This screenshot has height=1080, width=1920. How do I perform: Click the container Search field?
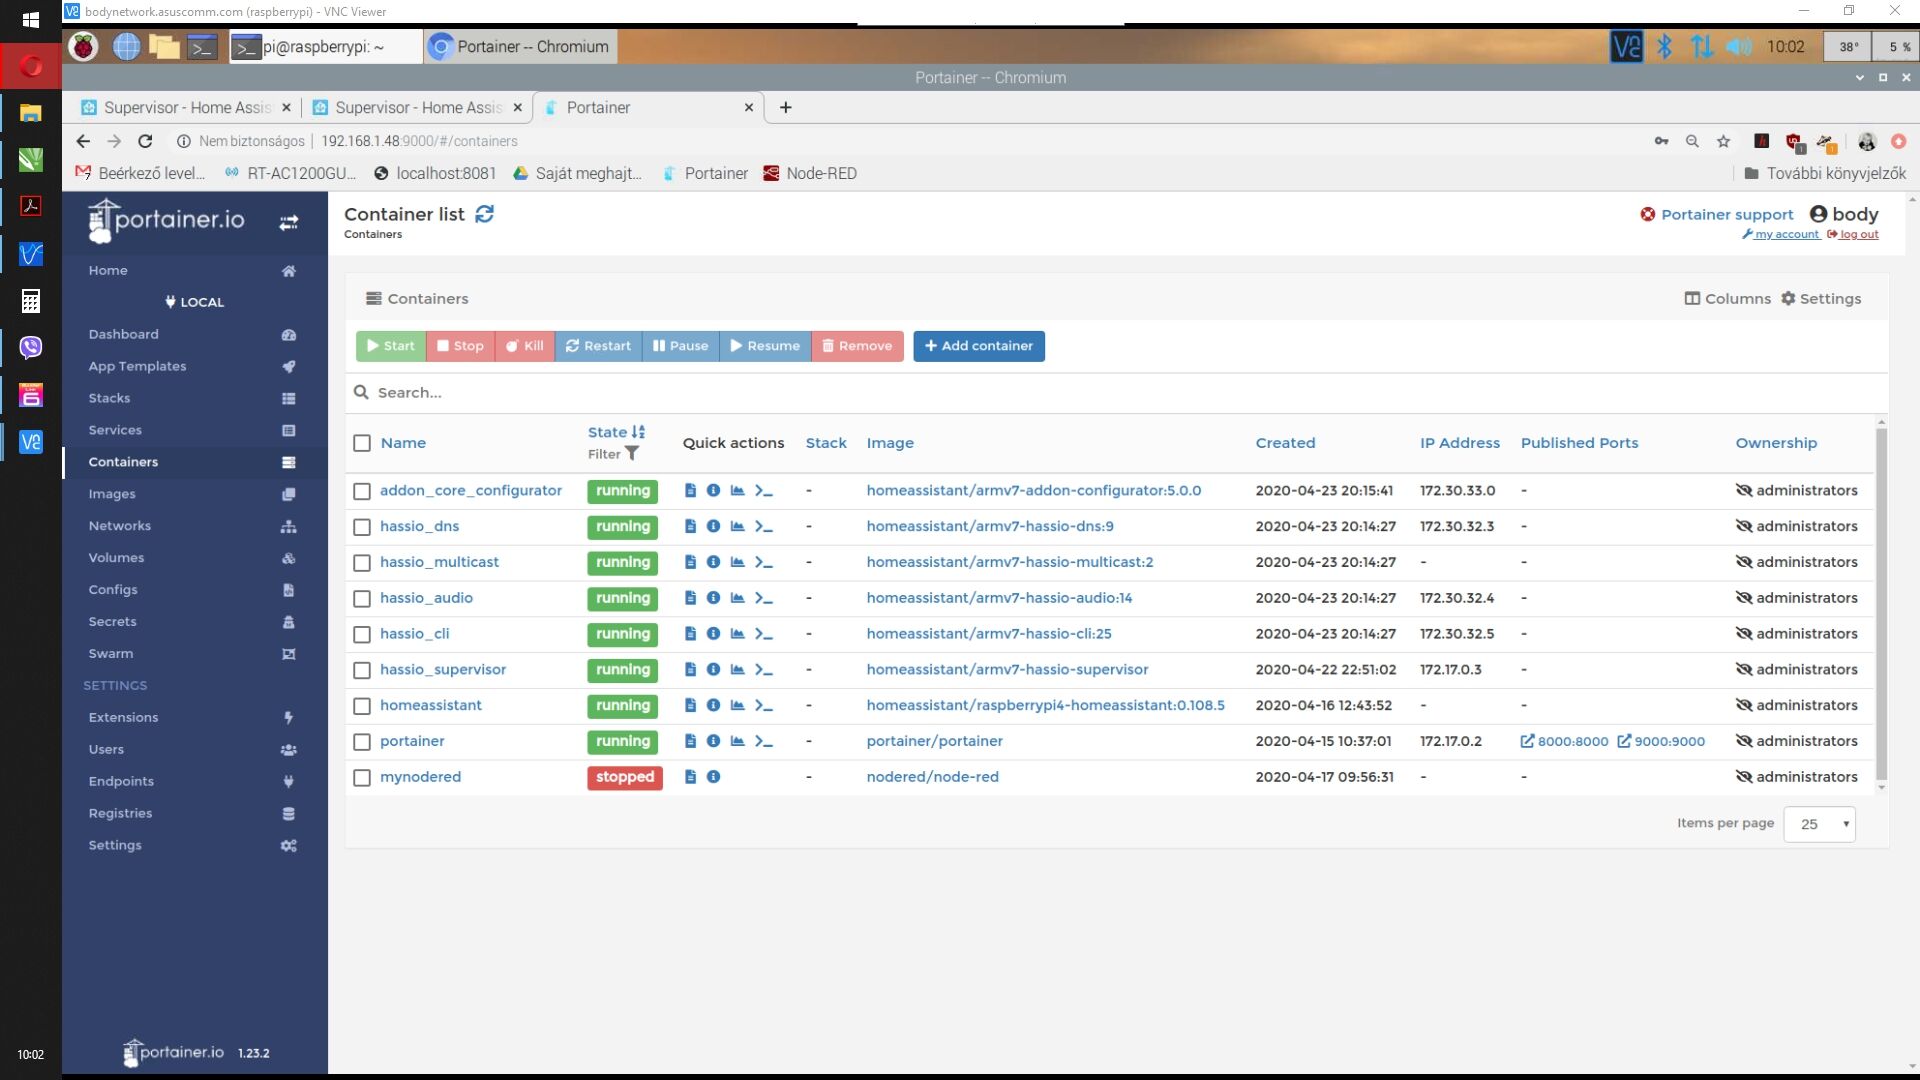tap(1116, 393)
